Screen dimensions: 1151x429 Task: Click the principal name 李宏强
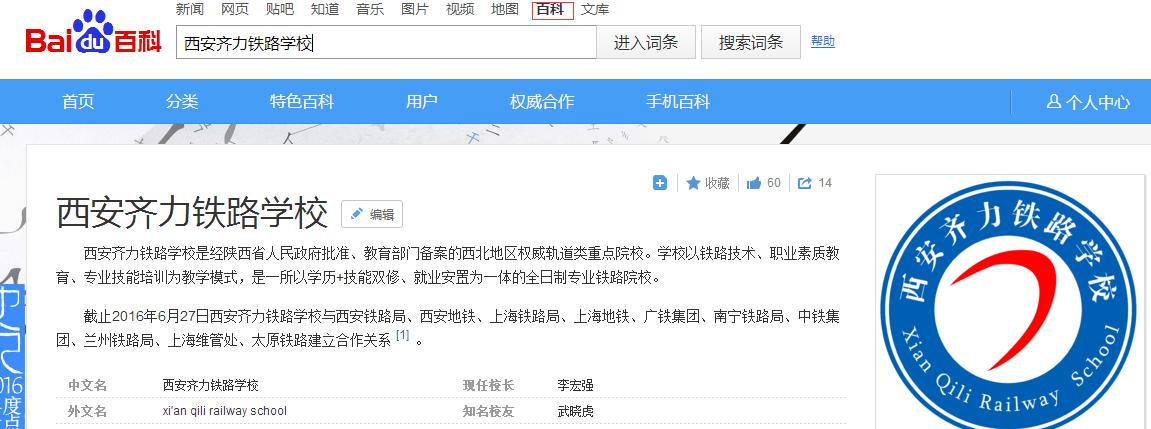point(575,386)
